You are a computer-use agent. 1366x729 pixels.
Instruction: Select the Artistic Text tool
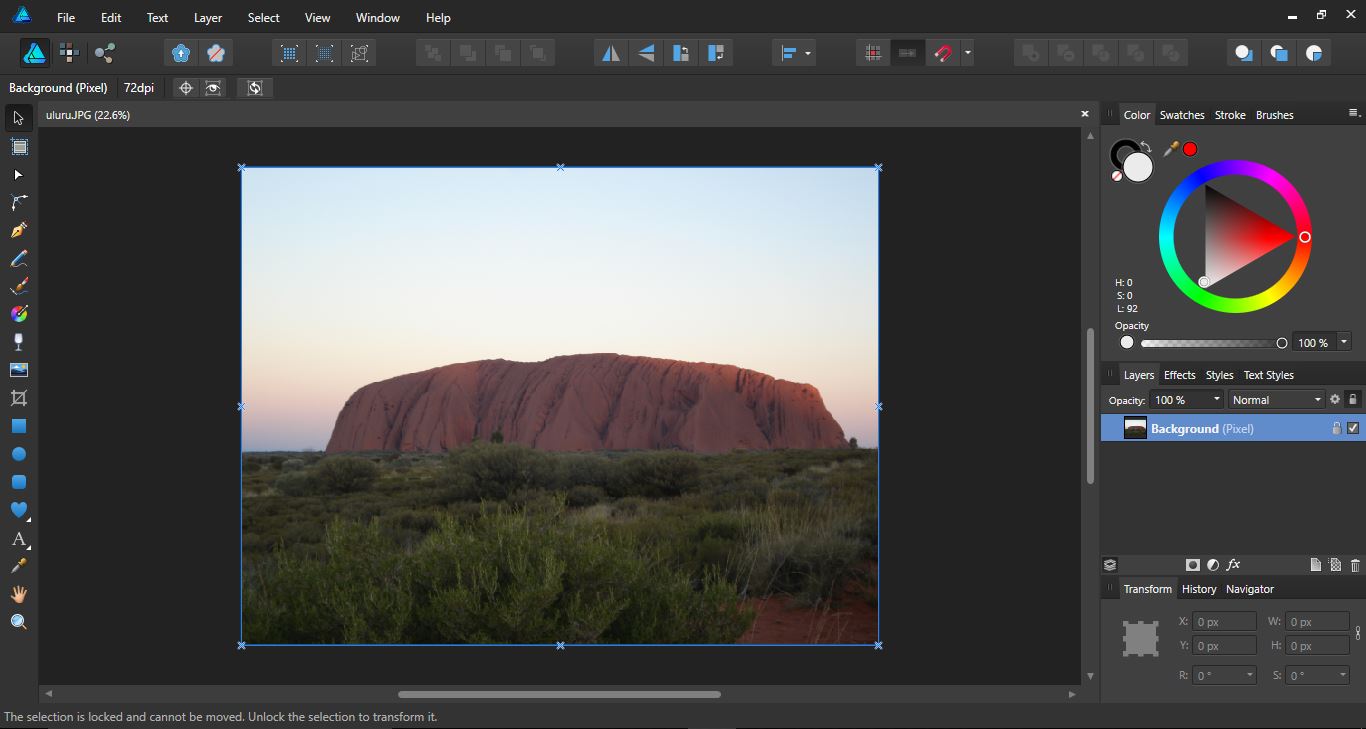(17, 539)
